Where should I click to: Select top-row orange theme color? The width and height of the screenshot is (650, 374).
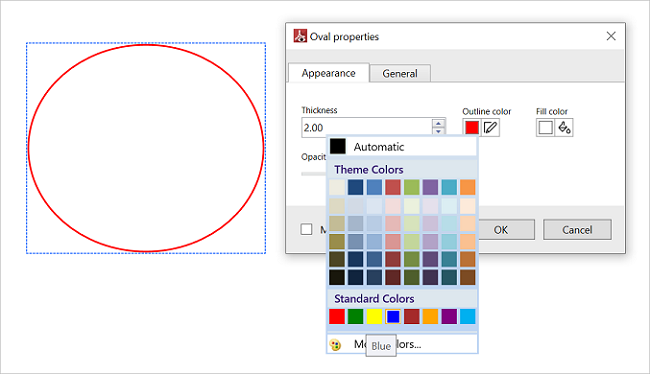[468, 187]
